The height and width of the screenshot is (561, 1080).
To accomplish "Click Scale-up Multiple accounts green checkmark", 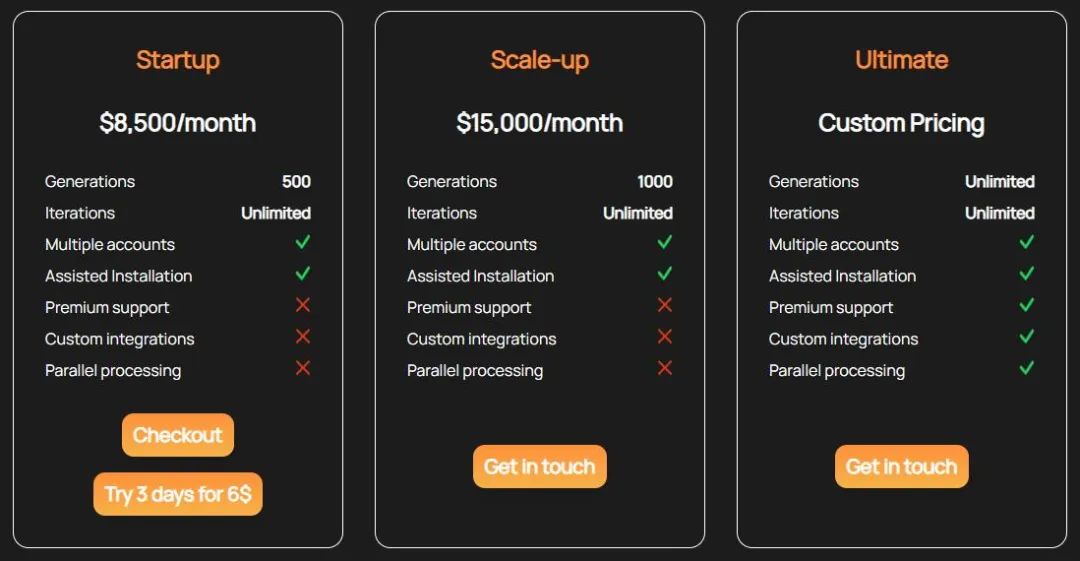I will 665,242.
